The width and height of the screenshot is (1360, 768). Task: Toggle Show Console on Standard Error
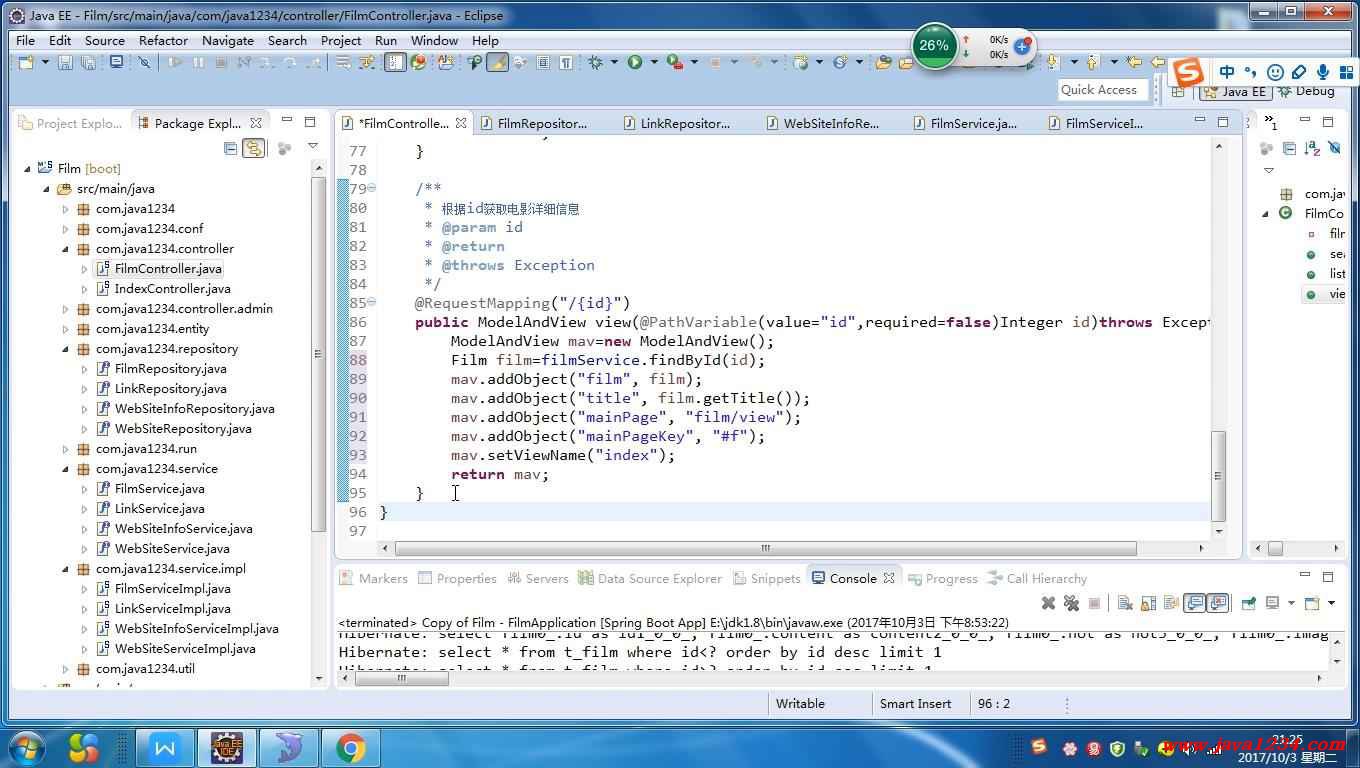coord(1217,603)
